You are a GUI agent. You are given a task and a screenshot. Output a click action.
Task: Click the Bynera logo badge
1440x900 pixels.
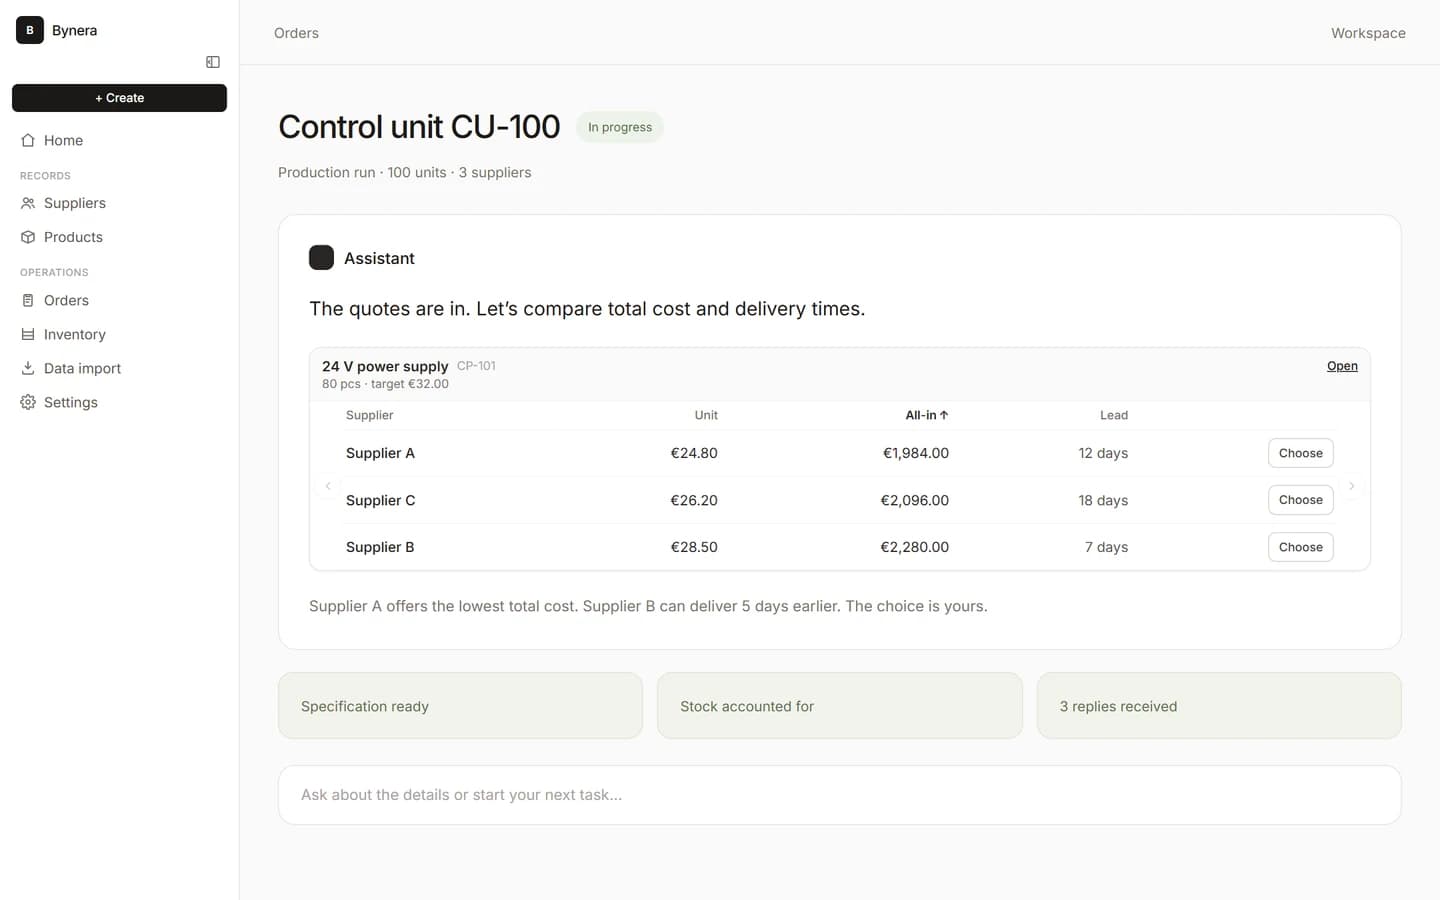(30, 30)
